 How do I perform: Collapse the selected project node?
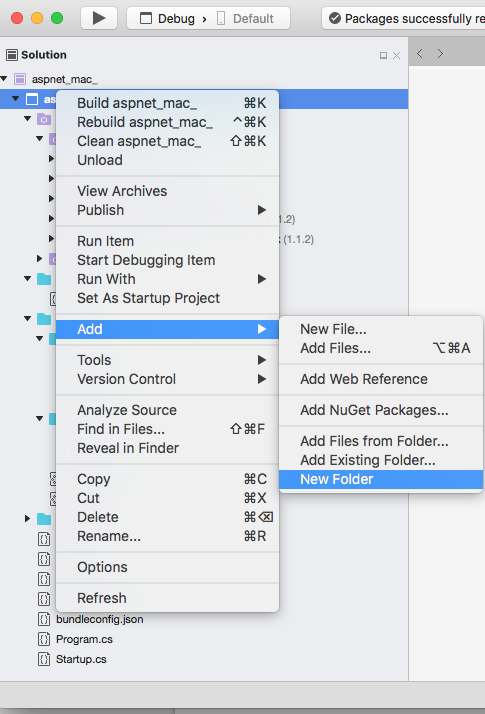[15, 98]
